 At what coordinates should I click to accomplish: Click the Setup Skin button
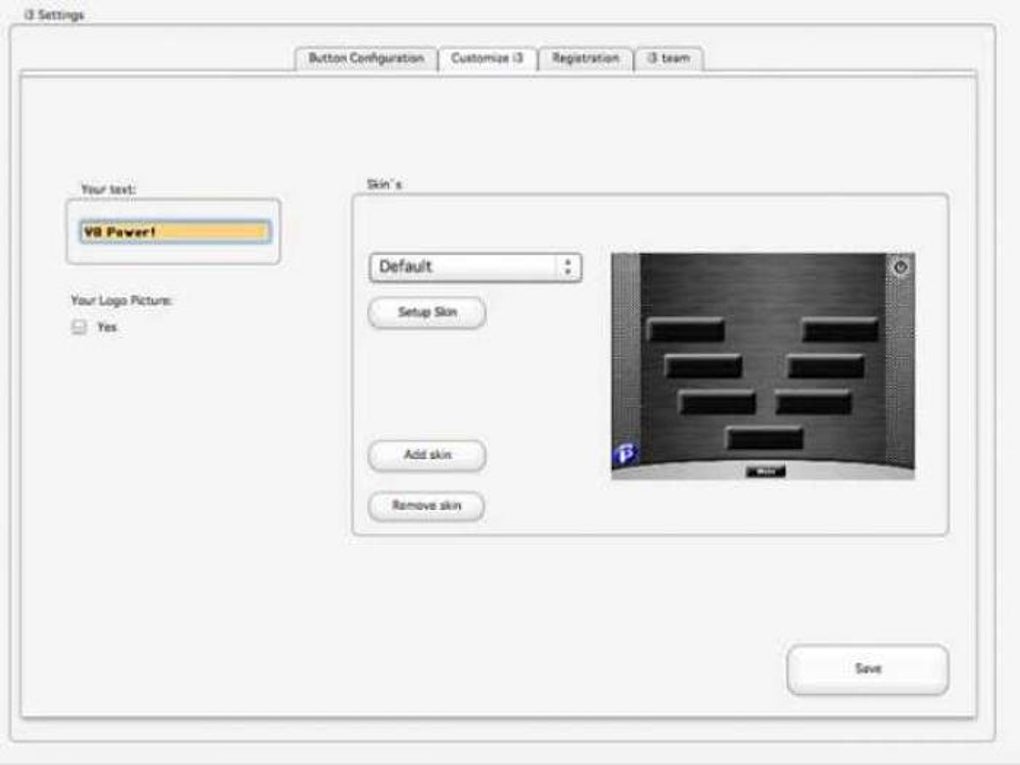[x=428, y=310]
